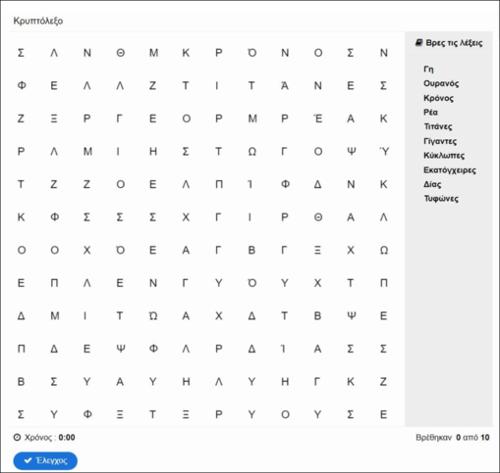Select Γίγαντες from the word list
The height and width of the screenshot is (473, 500).
(x=440, y=141)
